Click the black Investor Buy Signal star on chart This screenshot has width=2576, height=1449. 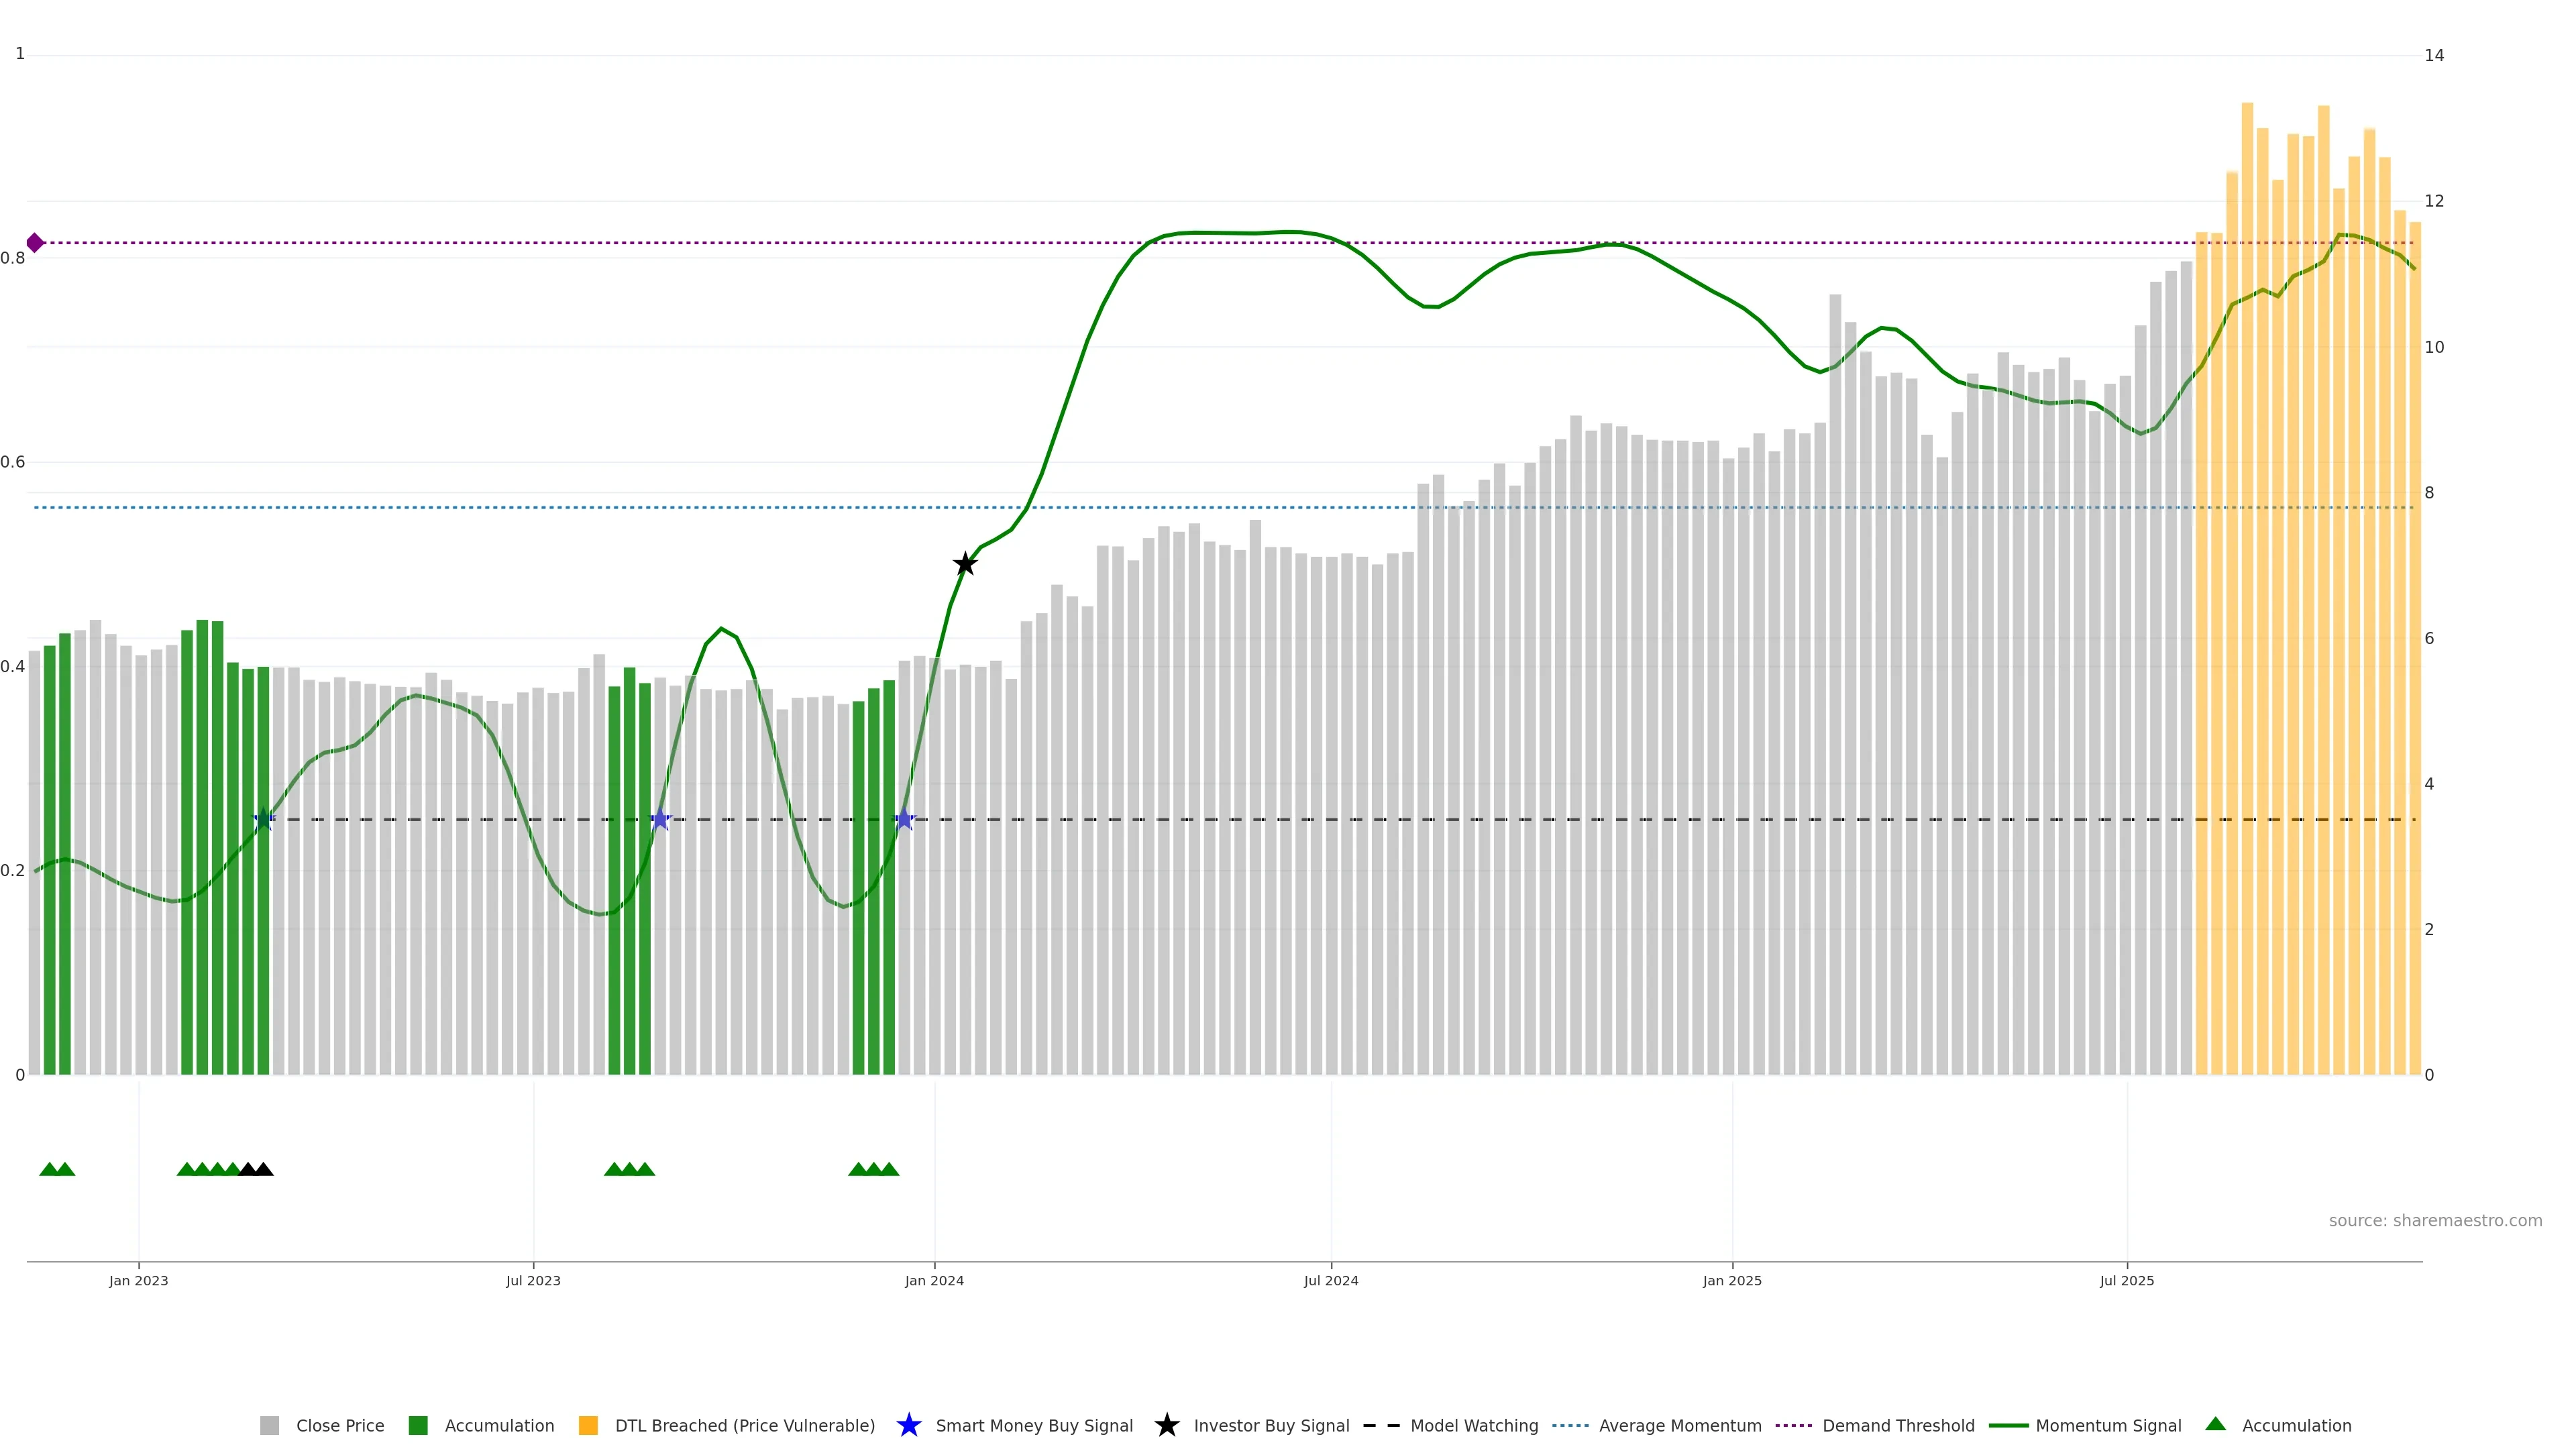(964, 564)
